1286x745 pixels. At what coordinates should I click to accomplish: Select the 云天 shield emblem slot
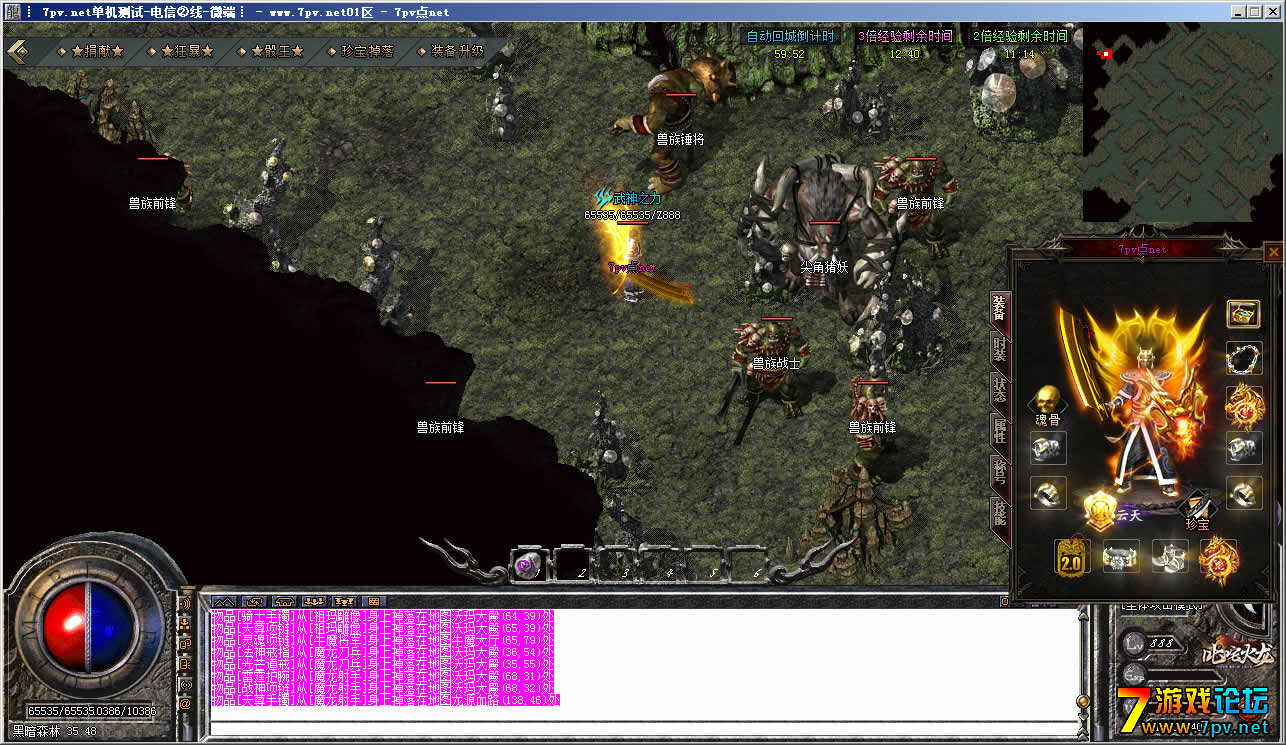[x=1101, y=511]
